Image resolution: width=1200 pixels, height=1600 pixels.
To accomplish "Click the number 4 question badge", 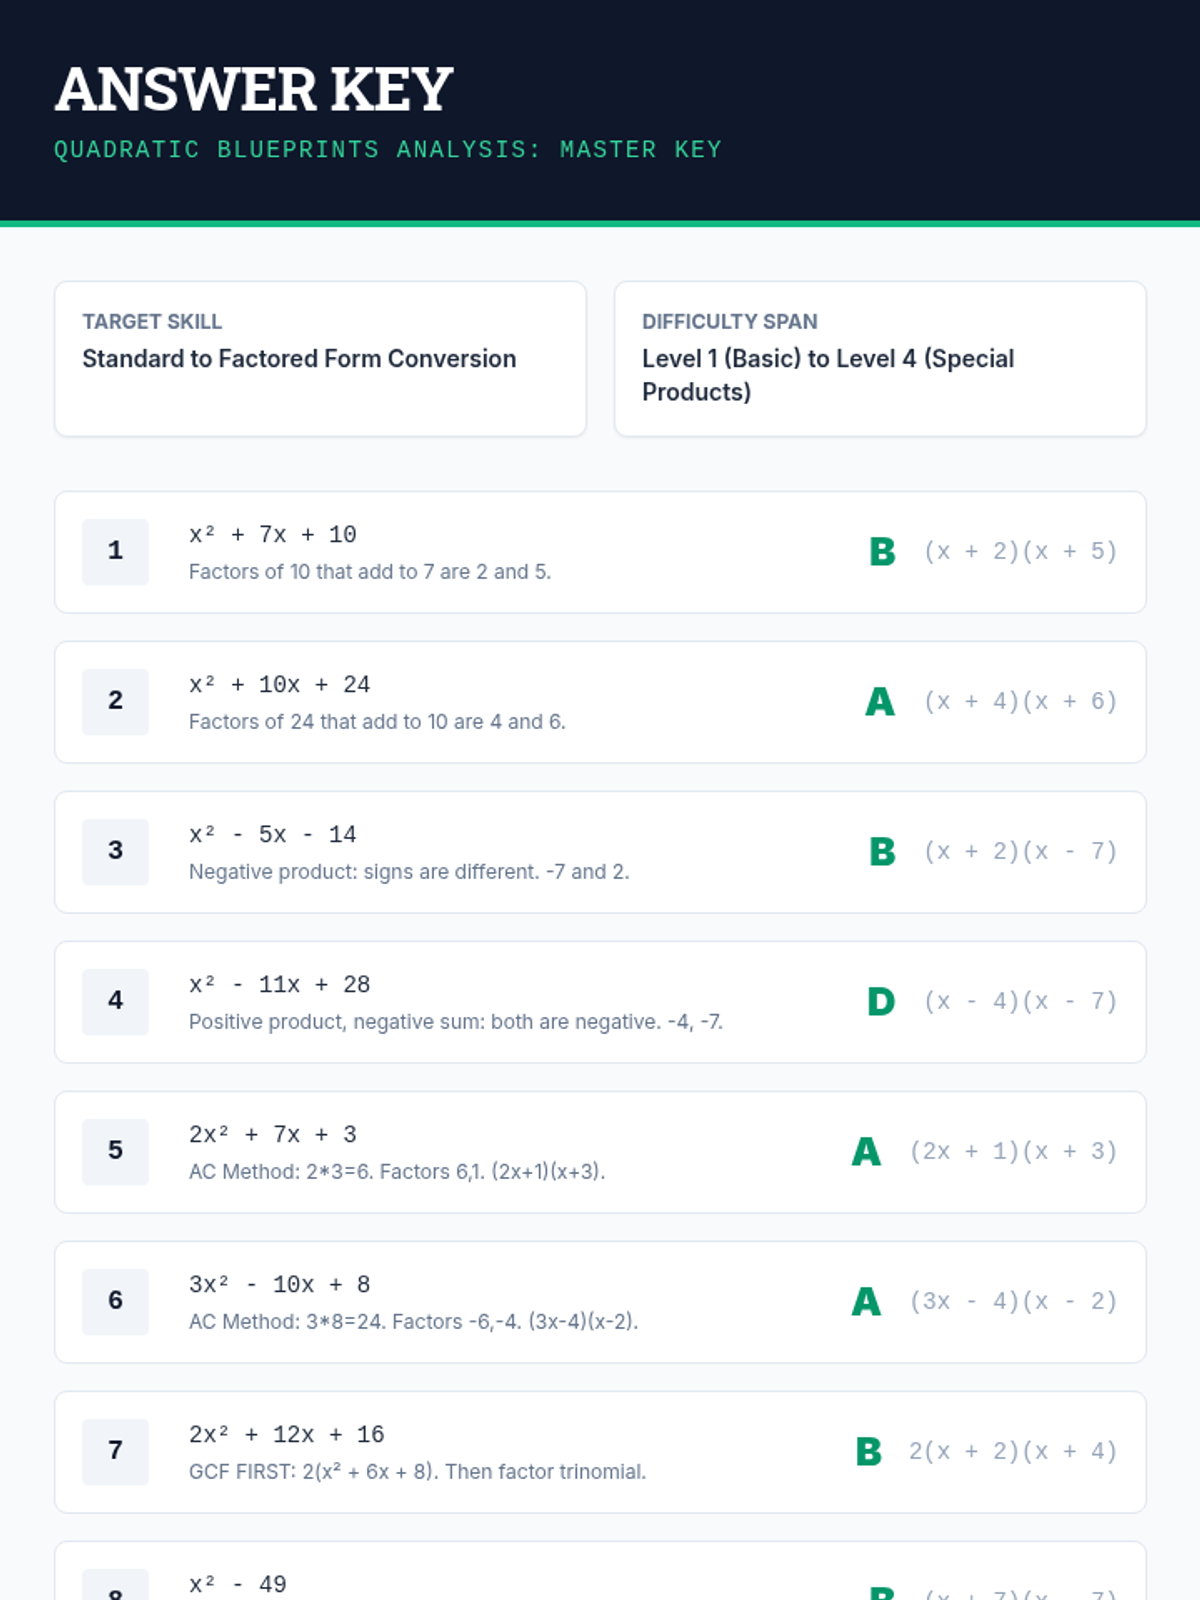I will tap(115, 1001).
